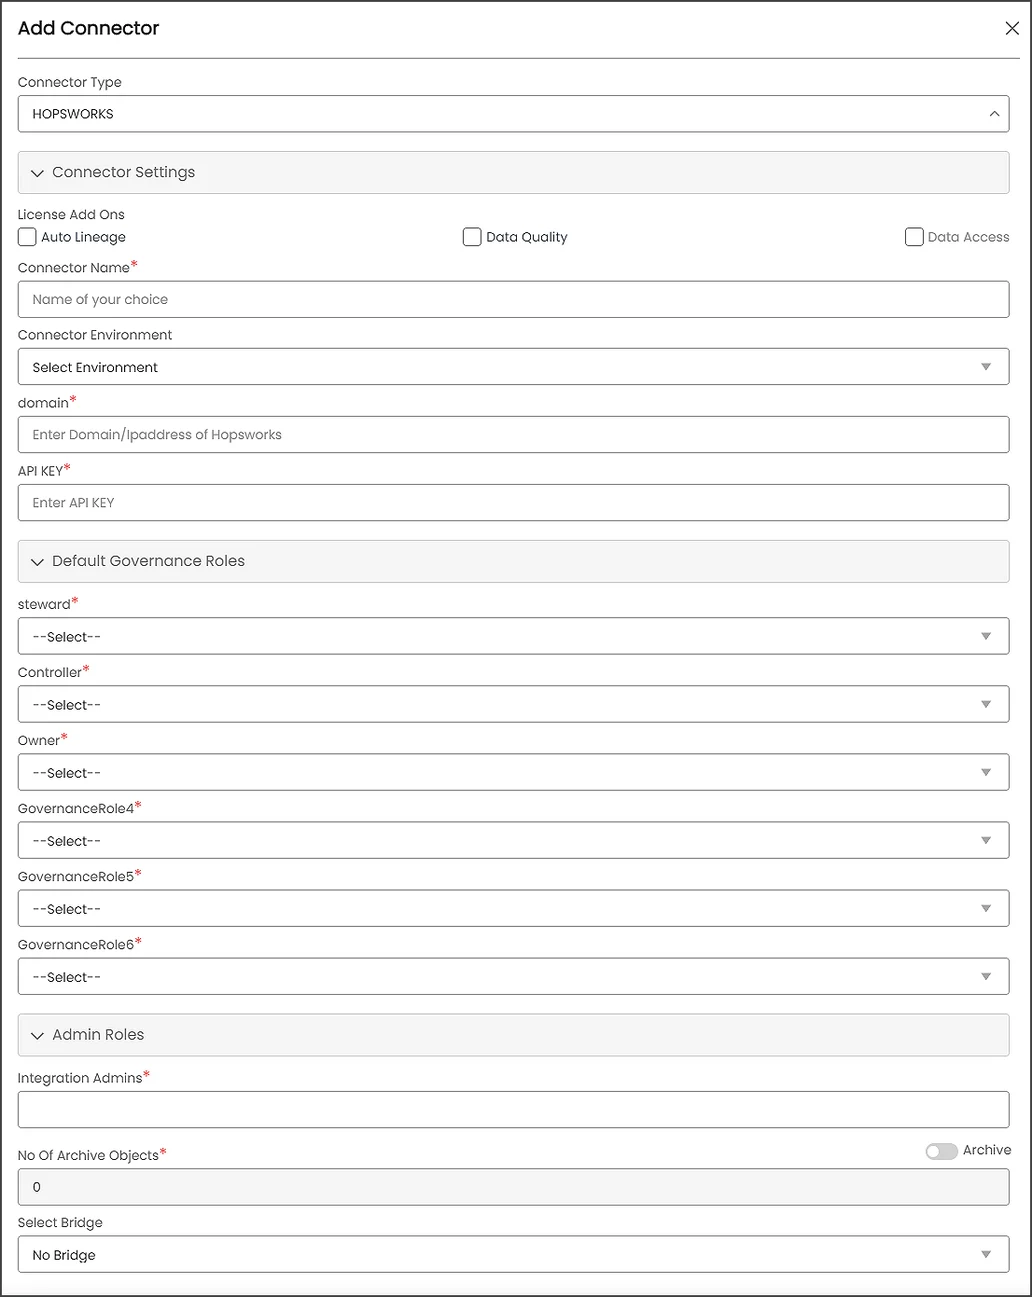Image resolution: width=1032 pixels, height=1297 pixels.
Task: Expand the GovernanceRole6 dropdown arrow
Action: tap(986, 977)
